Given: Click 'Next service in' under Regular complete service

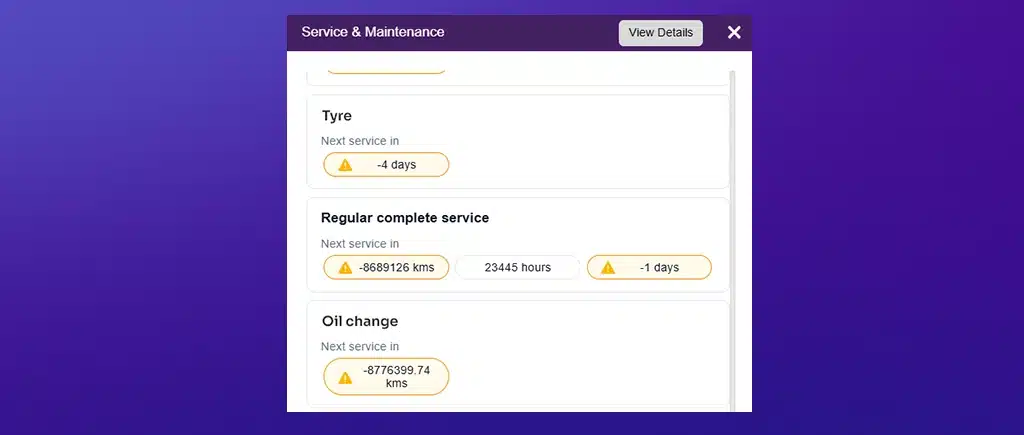Looking at the screenshot, I should [360, 244].
